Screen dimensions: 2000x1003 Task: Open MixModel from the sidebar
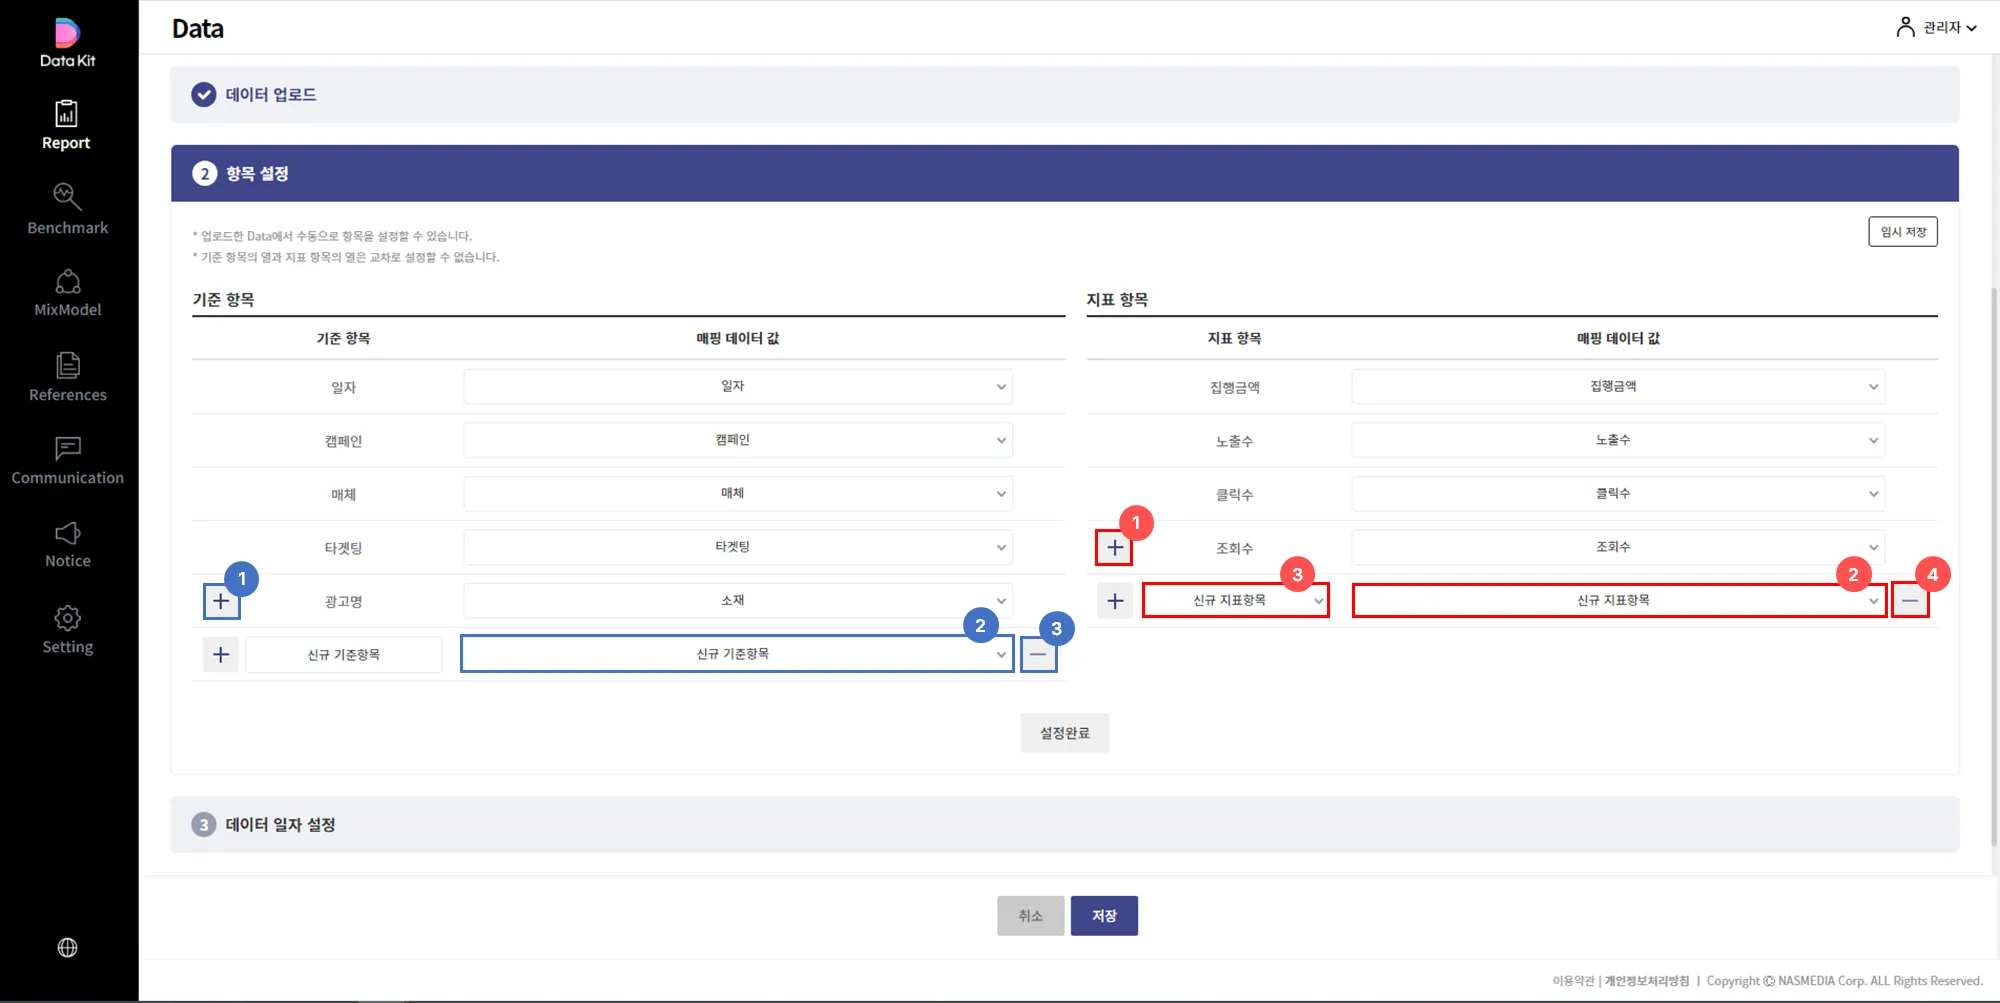click(67, 293)
